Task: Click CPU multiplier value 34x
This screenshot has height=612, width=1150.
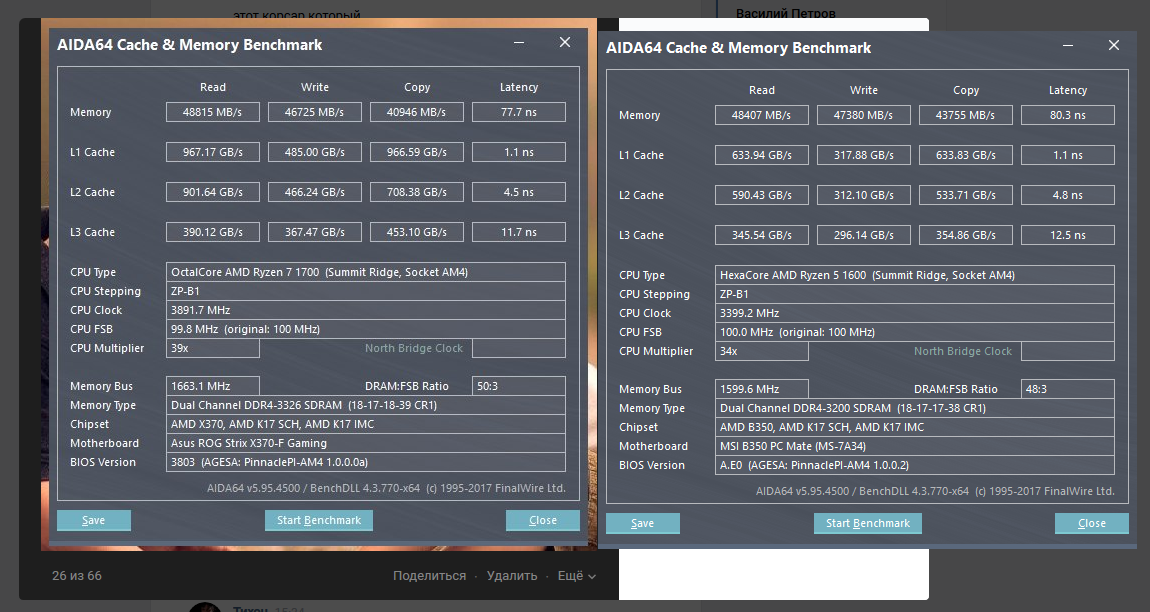Action: 761,351
